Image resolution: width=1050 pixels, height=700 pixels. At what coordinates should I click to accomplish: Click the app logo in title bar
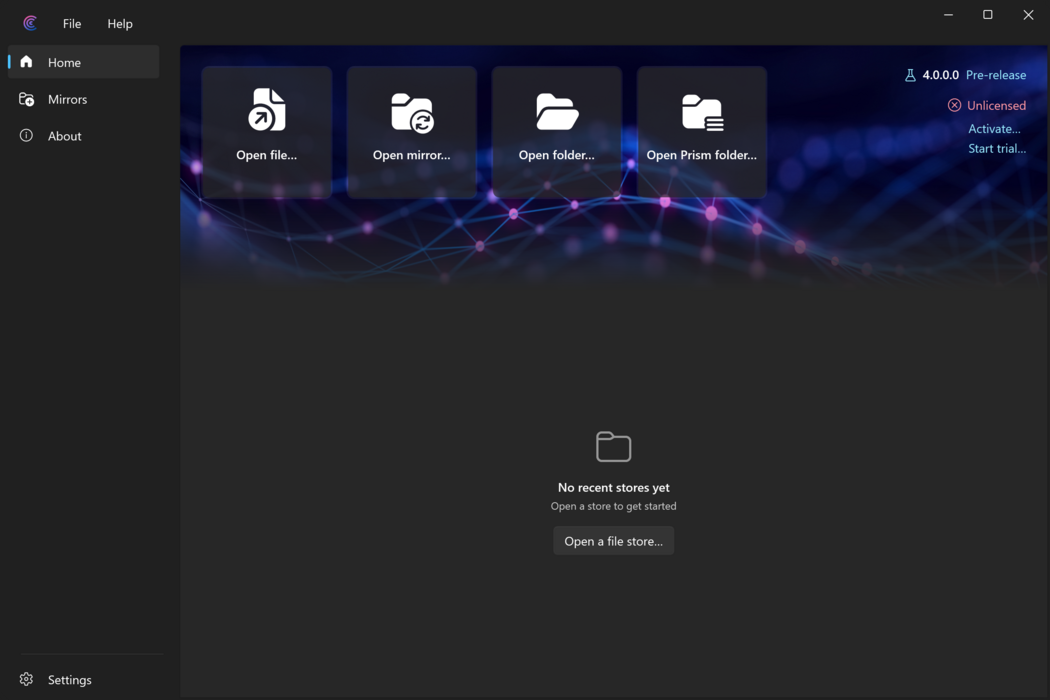[x=30, y=23]
